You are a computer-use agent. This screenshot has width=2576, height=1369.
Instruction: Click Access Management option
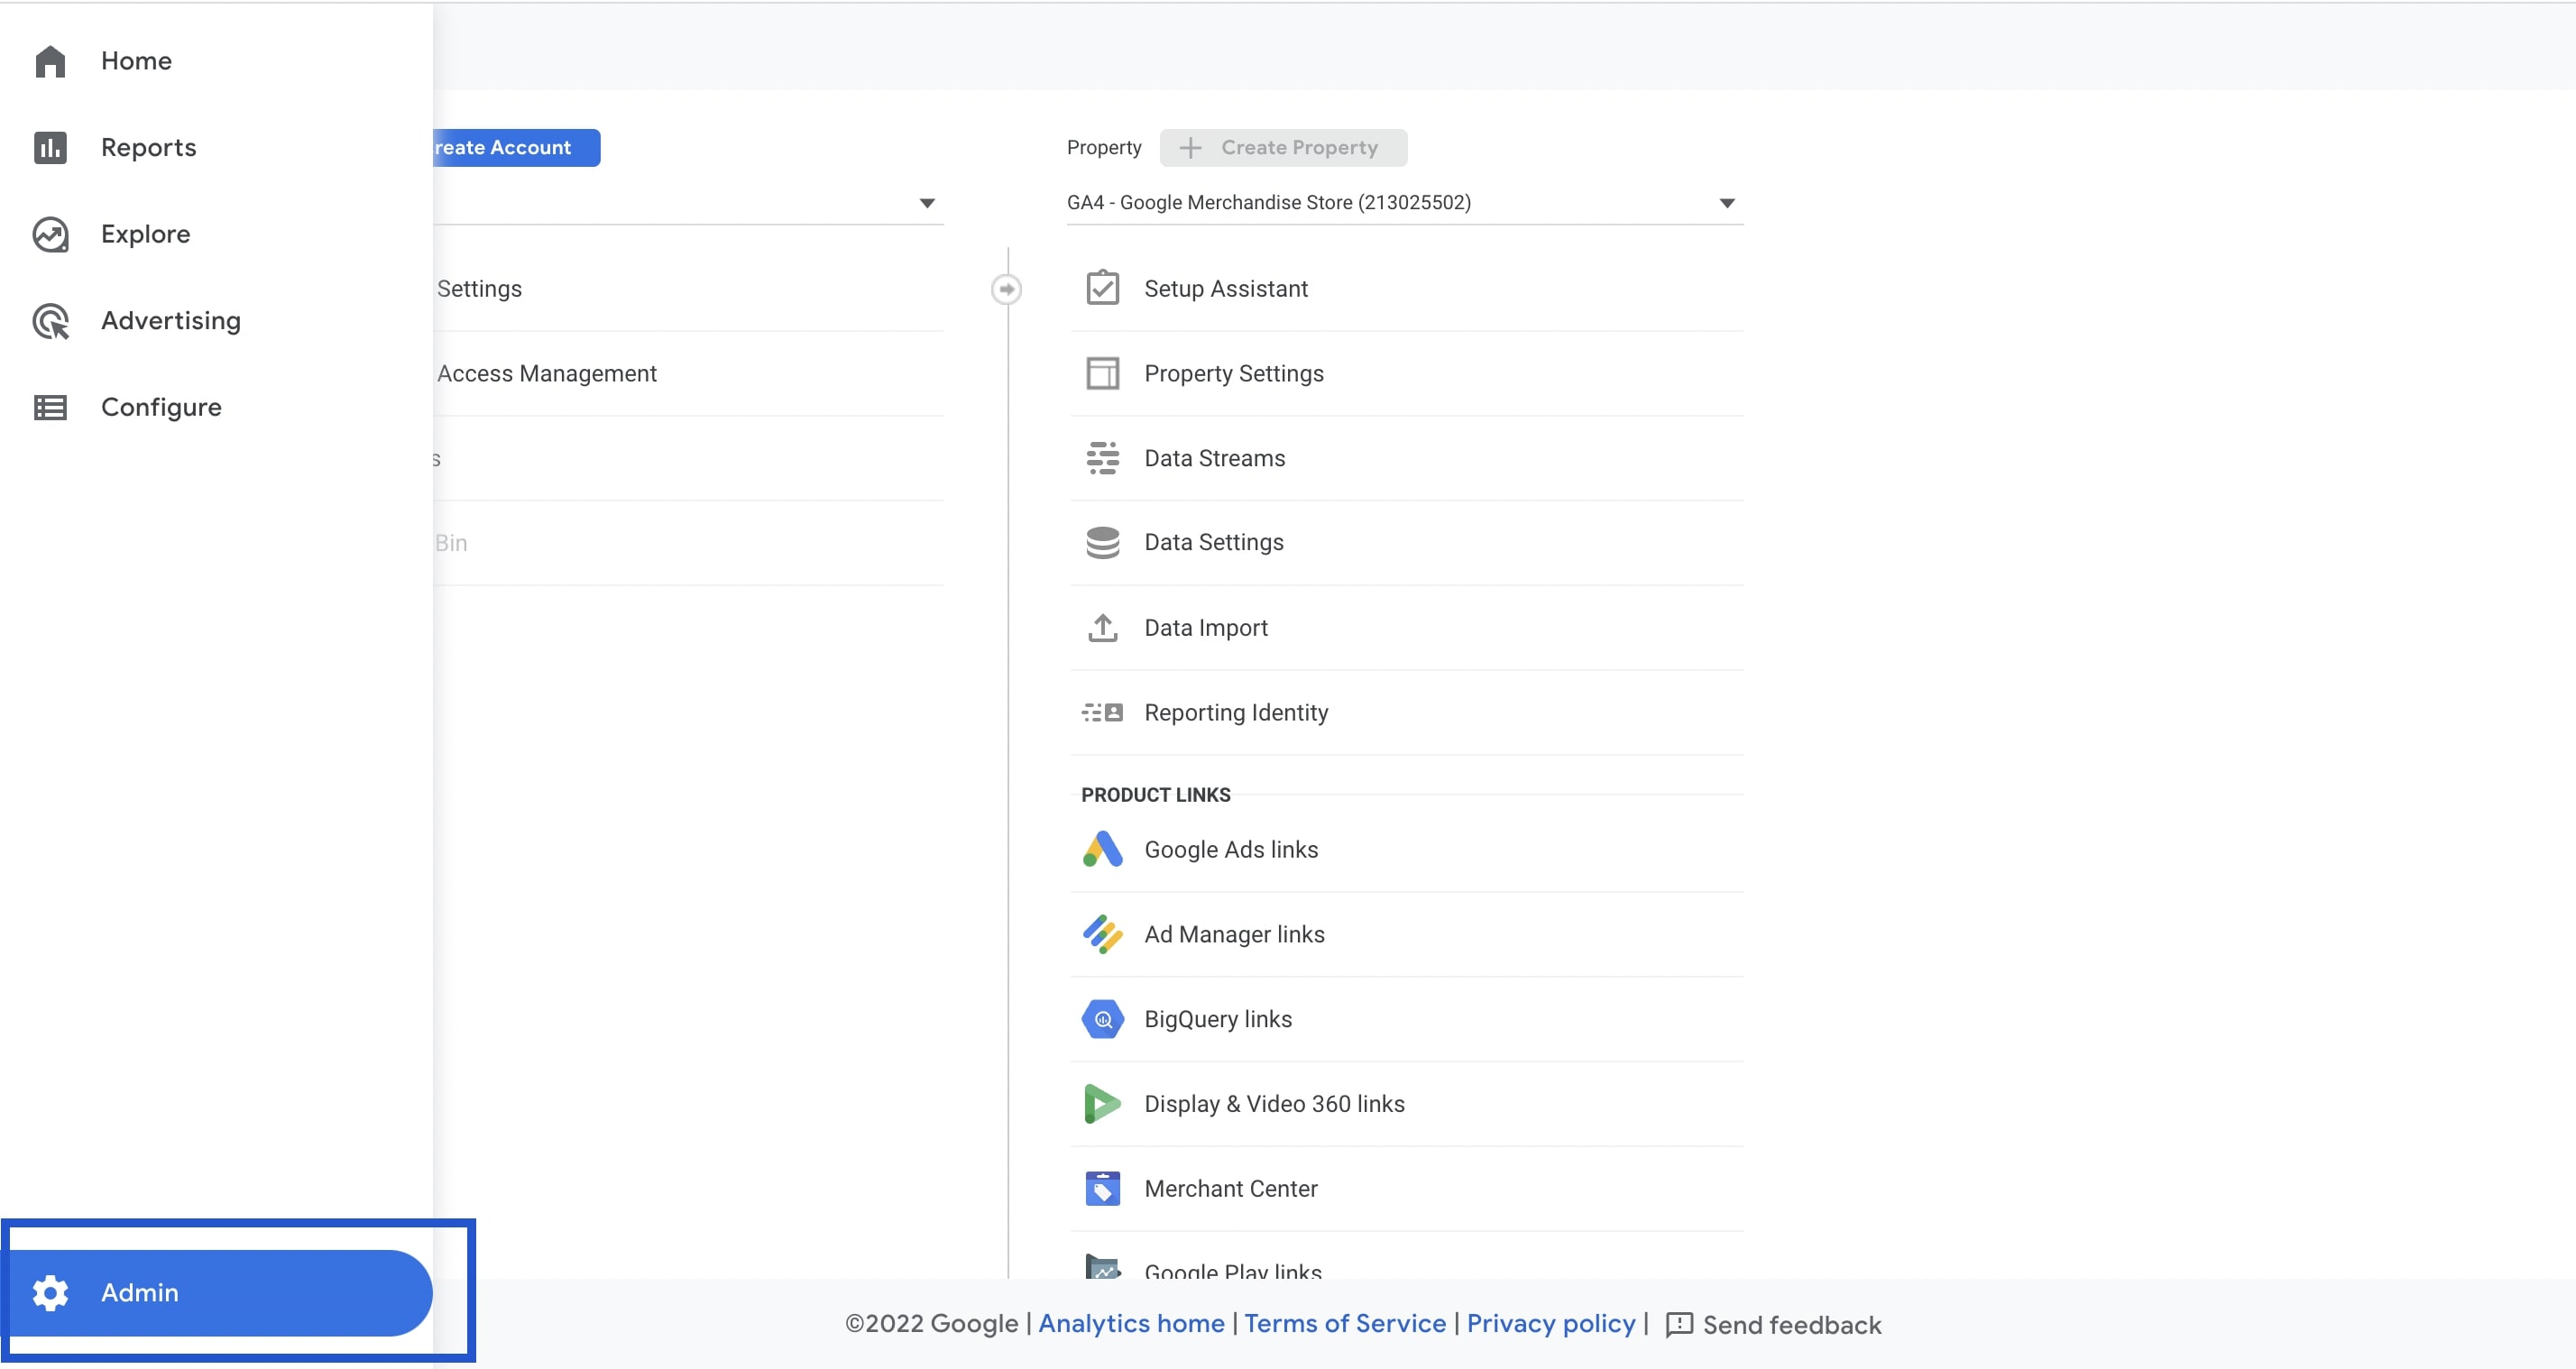(545, 372)
